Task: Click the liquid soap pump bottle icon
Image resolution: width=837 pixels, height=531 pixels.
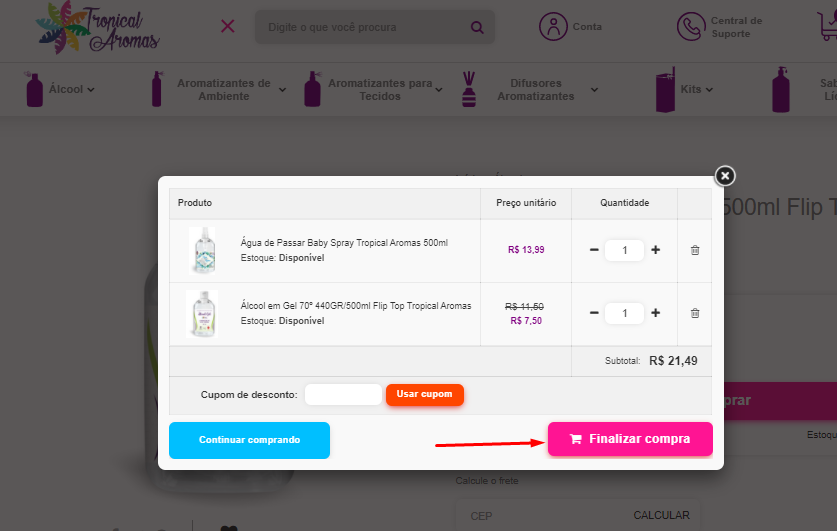Action: [x=780, y=89]
